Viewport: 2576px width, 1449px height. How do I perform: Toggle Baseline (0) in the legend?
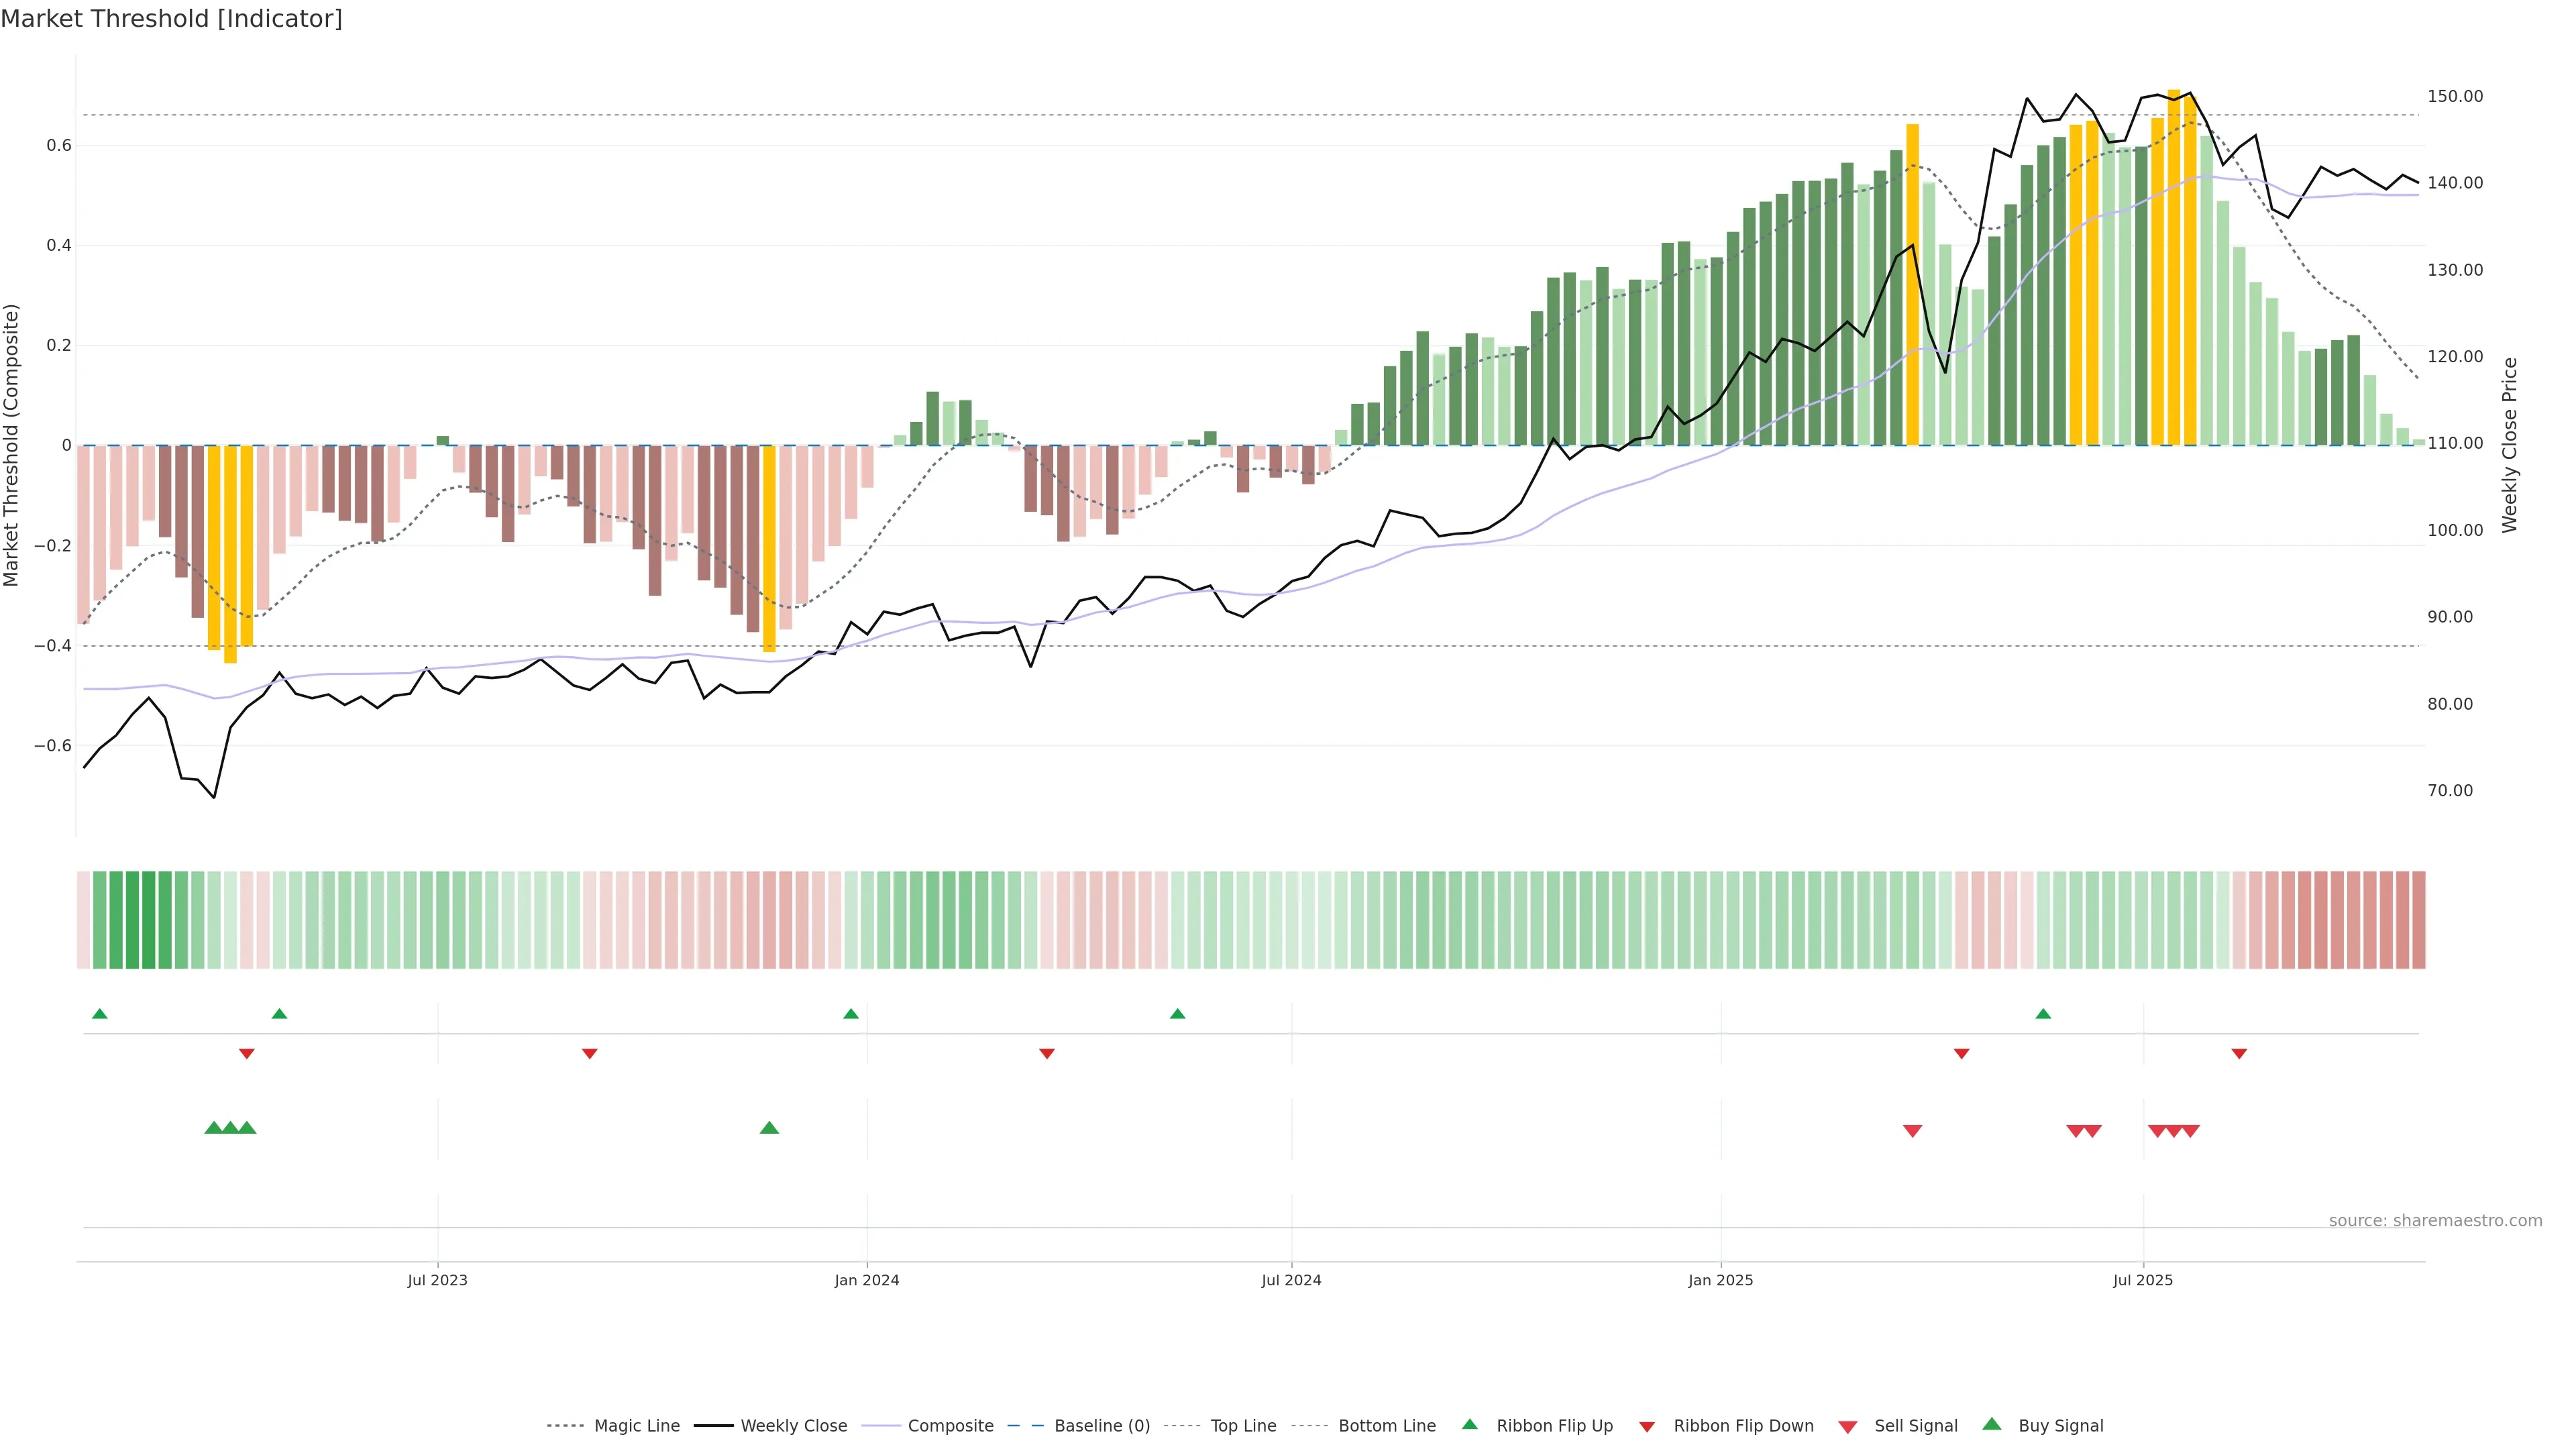1102,1426
